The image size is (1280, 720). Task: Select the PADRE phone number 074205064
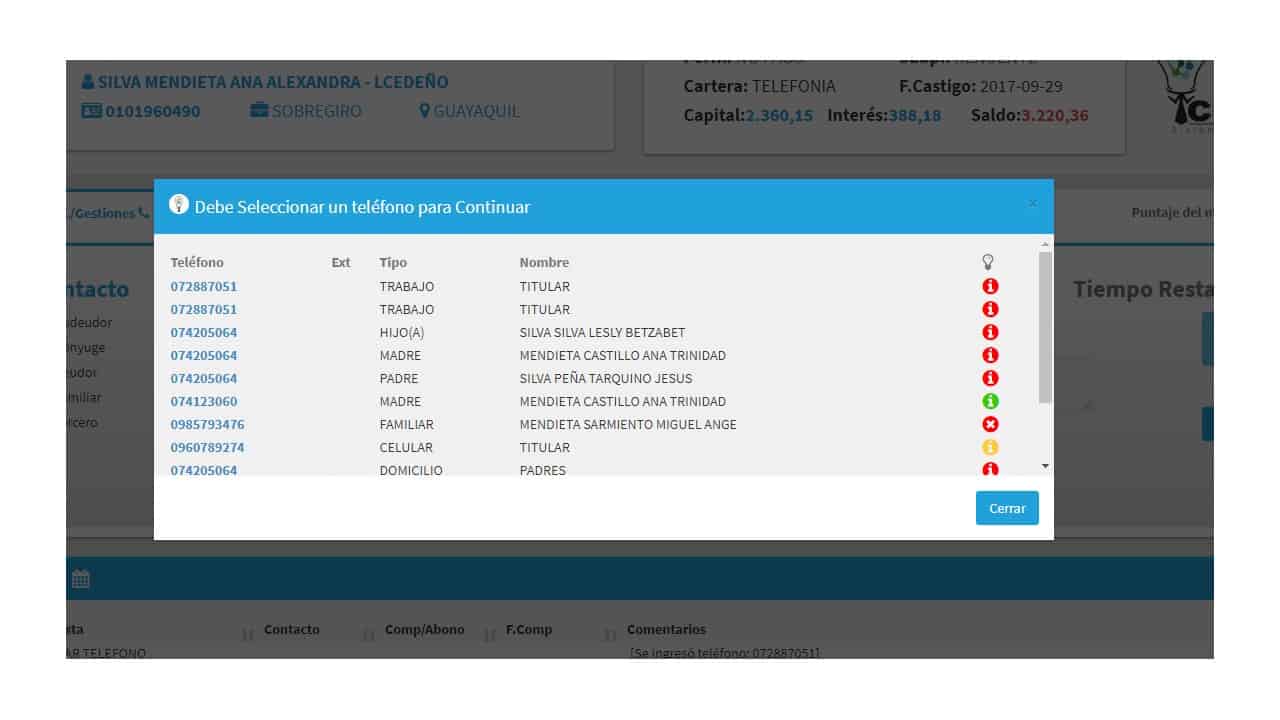click(204, 378)
